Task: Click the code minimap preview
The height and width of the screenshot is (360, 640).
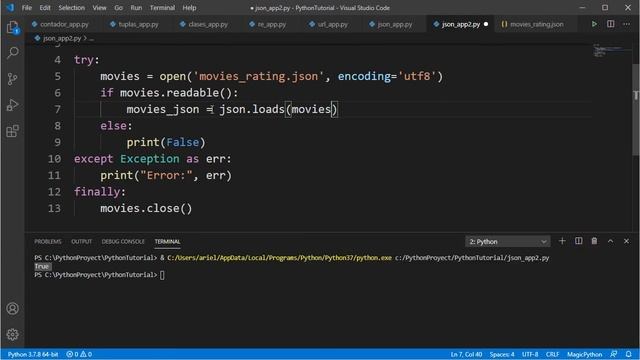Action: (611, 51)
